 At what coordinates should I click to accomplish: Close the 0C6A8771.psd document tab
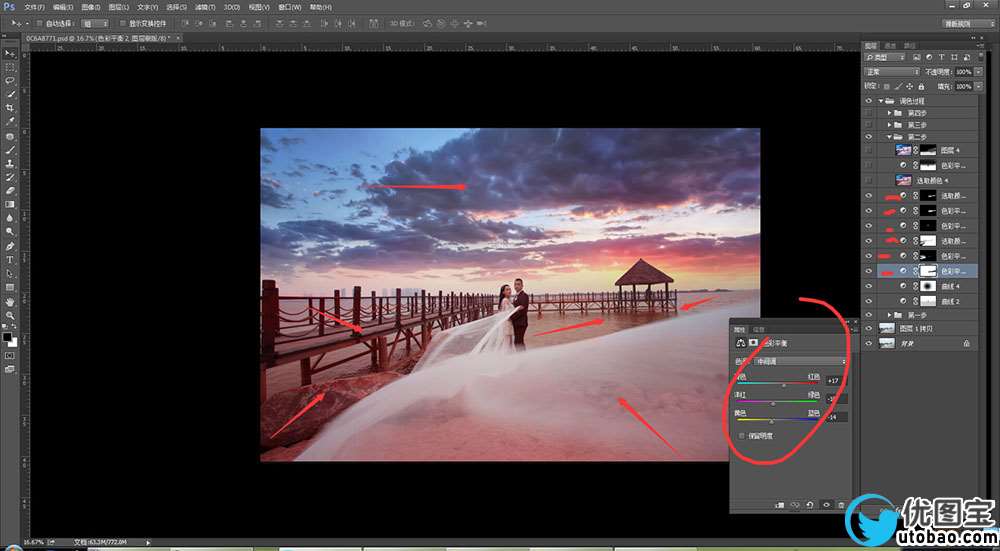[179, 38]
